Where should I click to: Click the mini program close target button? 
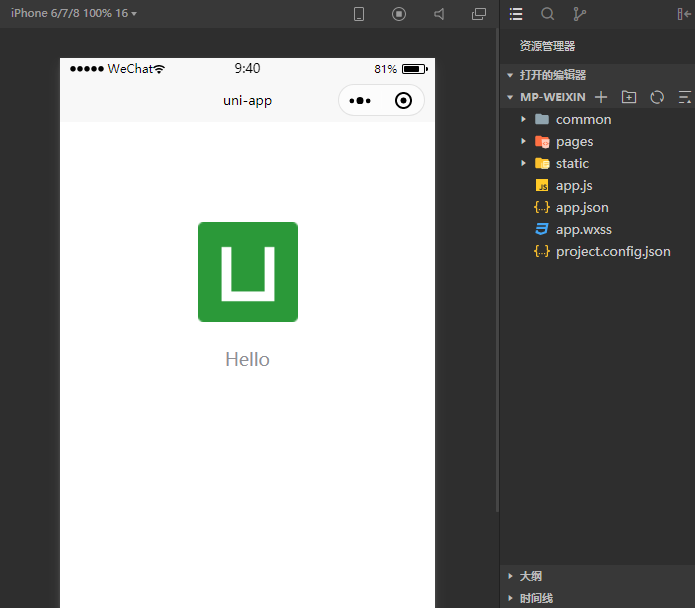pos(403,101)
